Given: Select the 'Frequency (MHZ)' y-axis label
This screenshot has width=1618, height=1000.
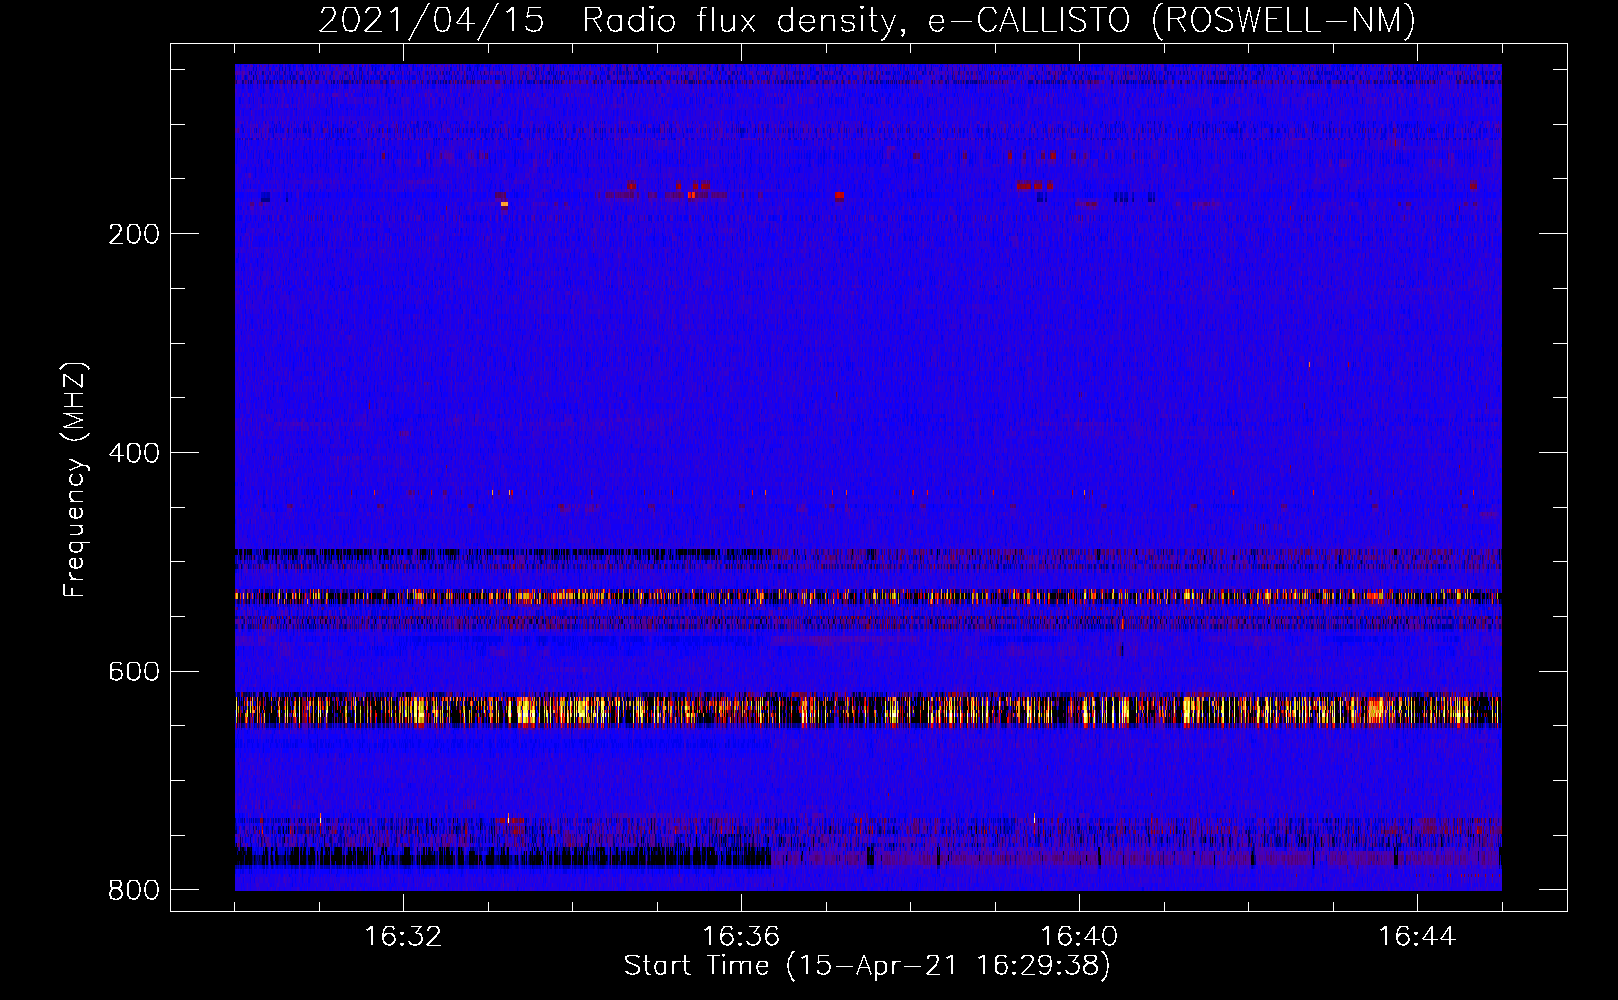Looking at the screenshot, I should [74, 480].
